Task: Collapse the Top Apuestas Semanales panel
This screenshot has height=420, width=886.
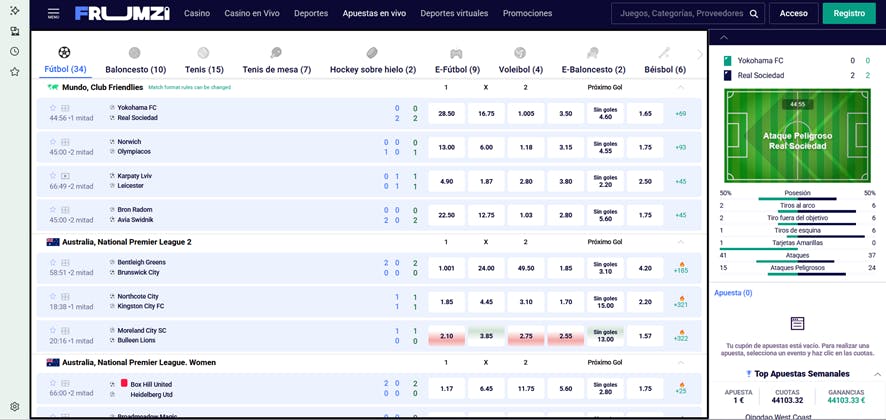Action: [x=877, y=374]
